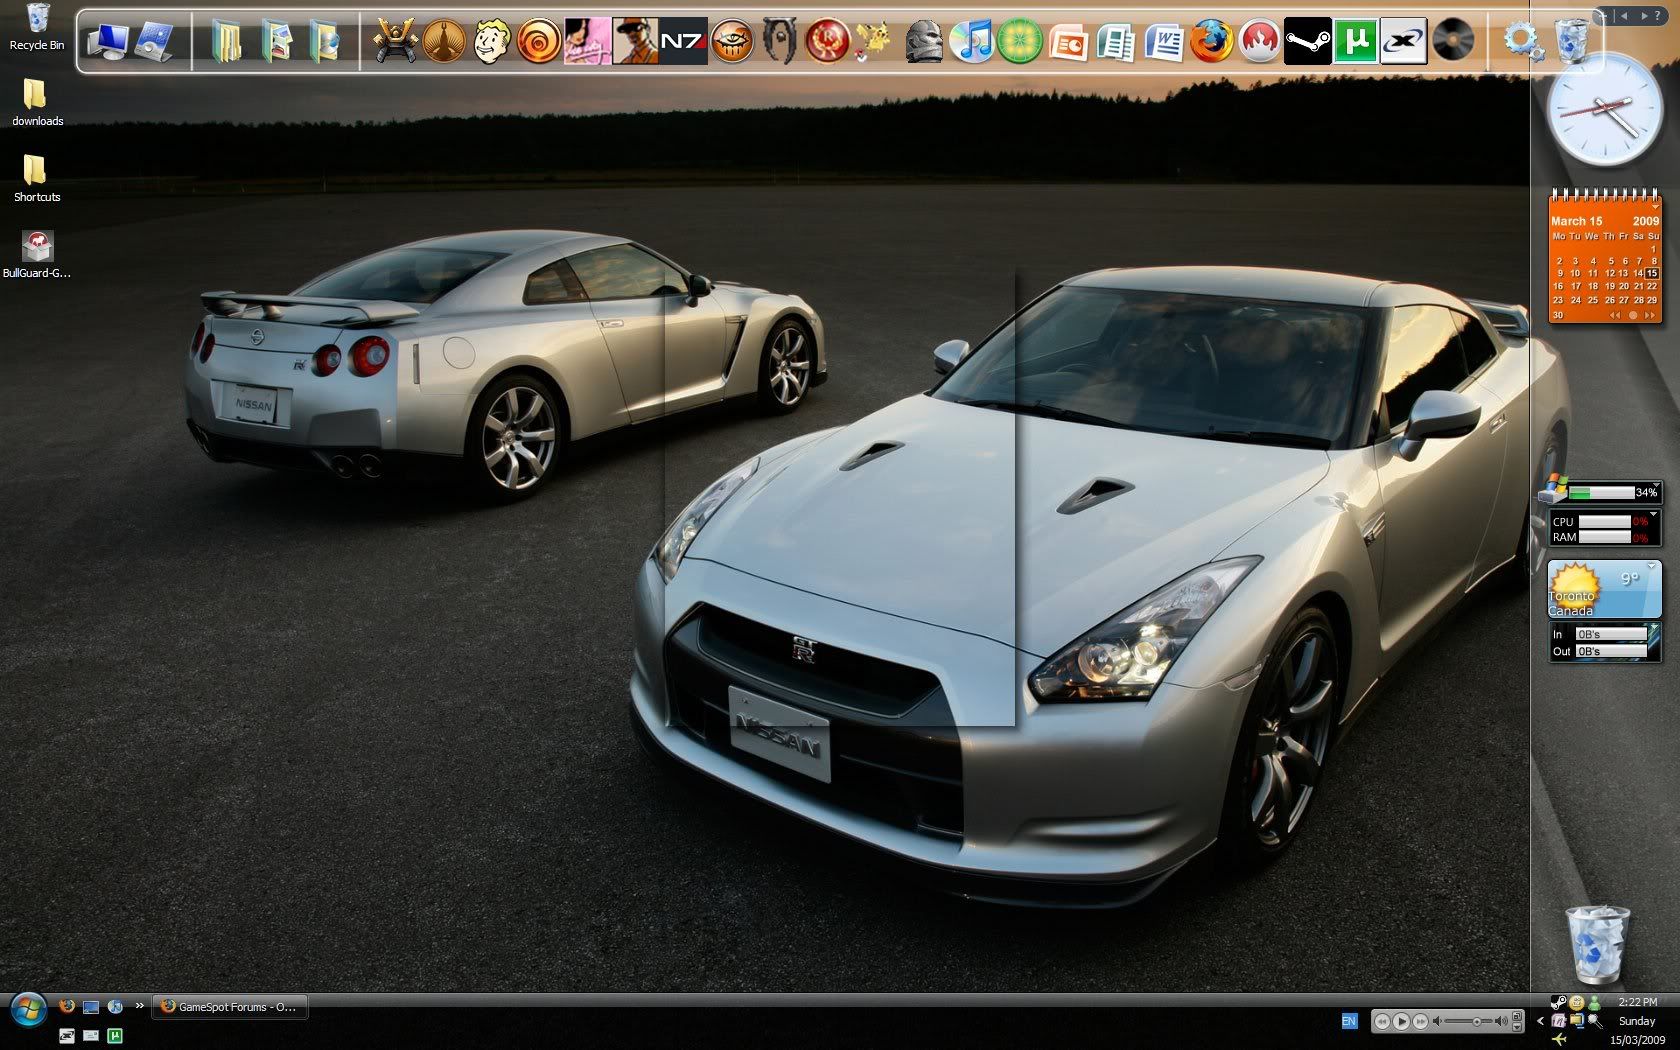Screen dimensions: 1680x1050
Task: Open the Recycle Bin in the dock
Action: (1572, 41)
